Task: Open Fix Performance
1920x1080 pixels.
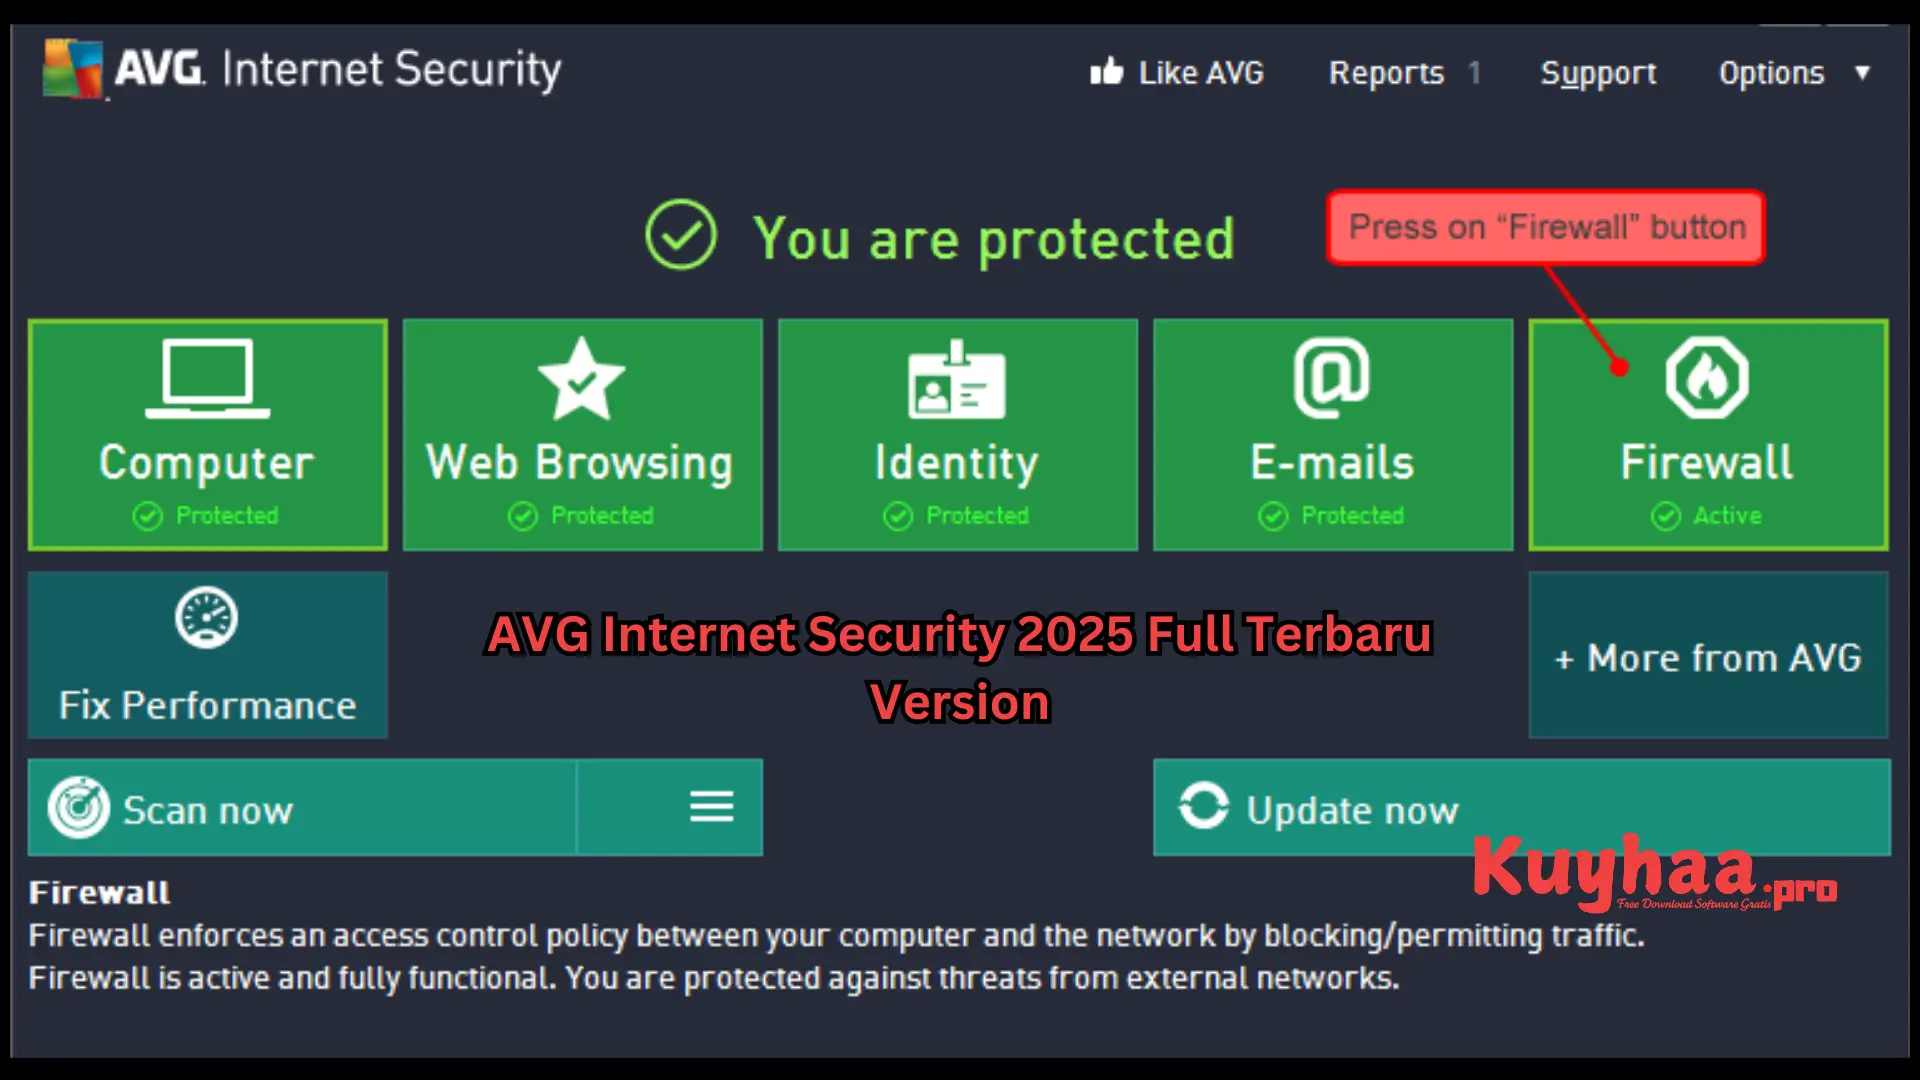Action: click(206, 655)
